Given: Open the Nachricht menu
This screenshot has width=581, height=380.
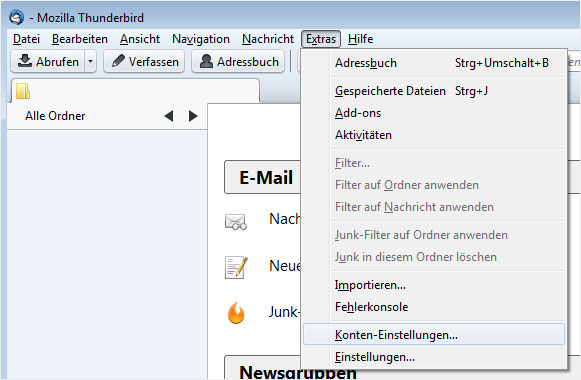Looking at the screenshot, I should click(x=268, y=39).
